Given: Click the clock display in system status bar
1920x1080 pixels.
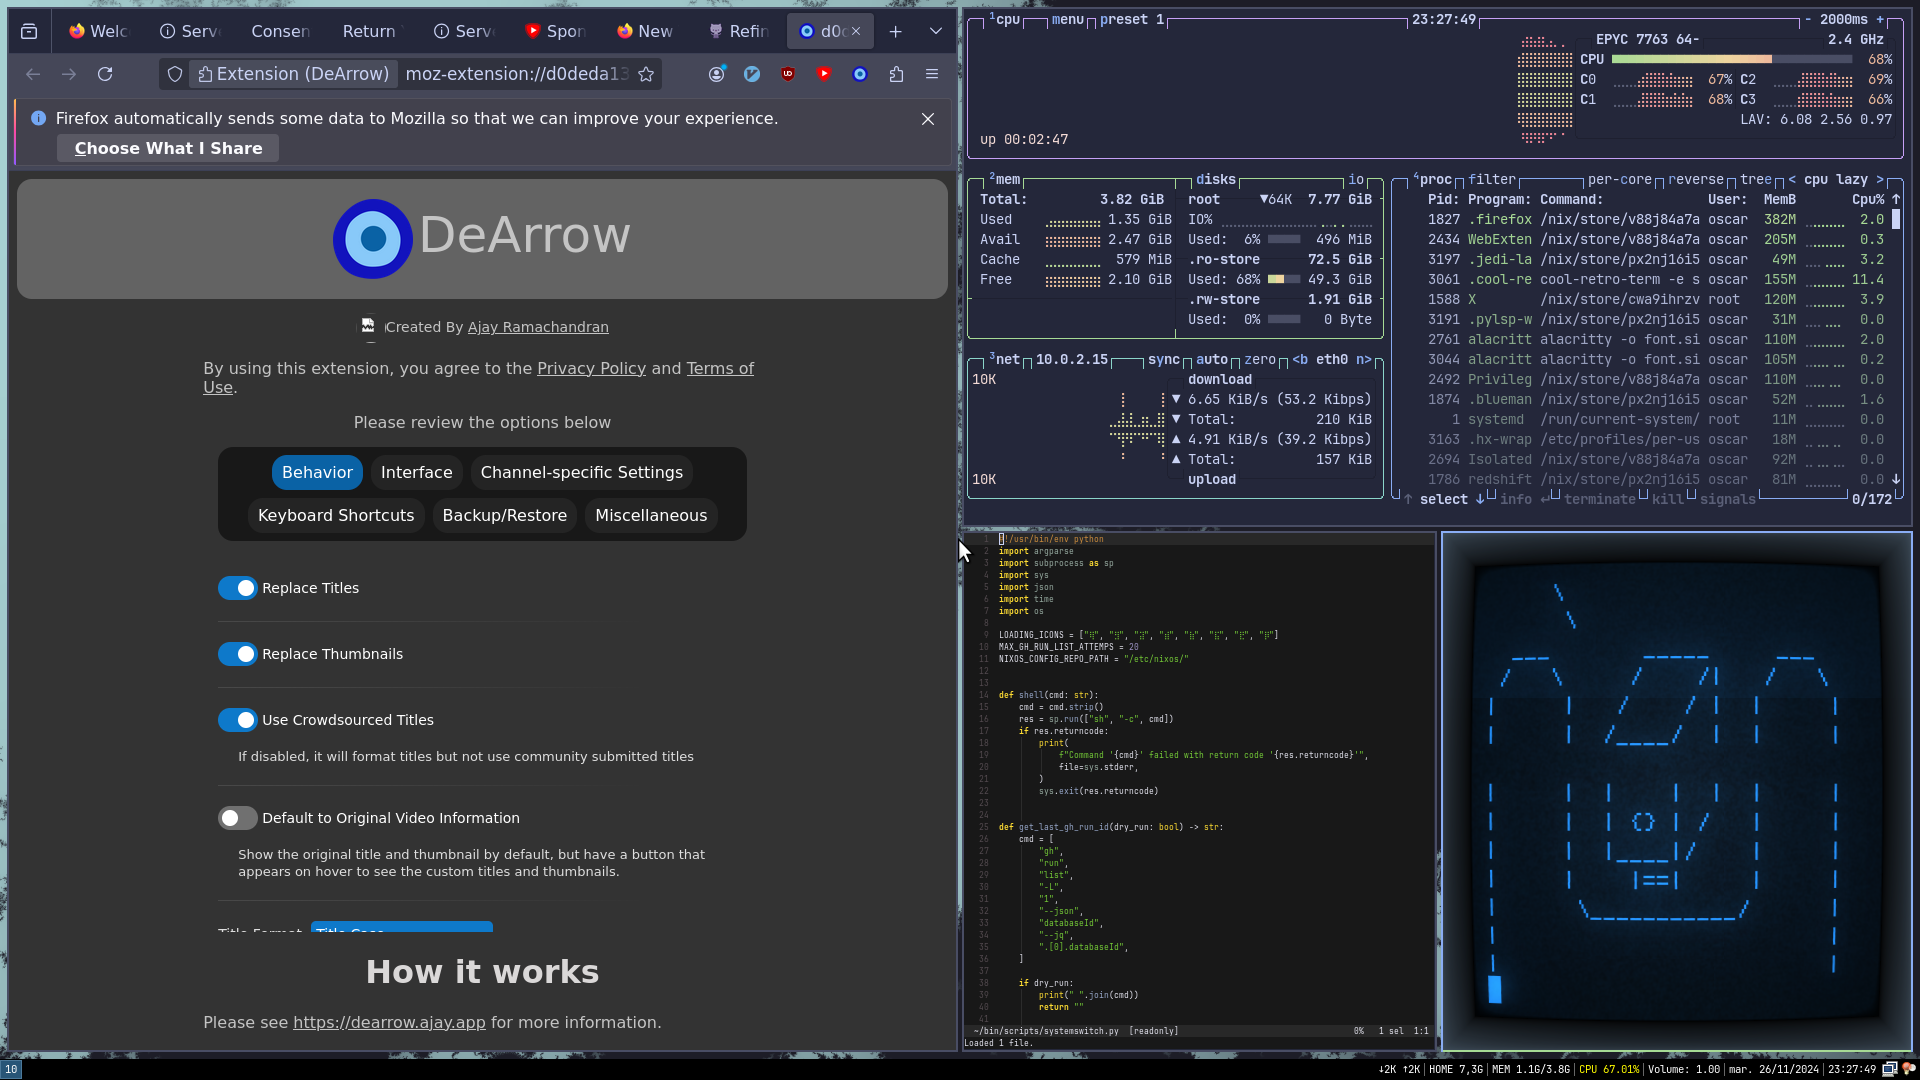Looking at the screenshot, I should click(1852, 1069).
